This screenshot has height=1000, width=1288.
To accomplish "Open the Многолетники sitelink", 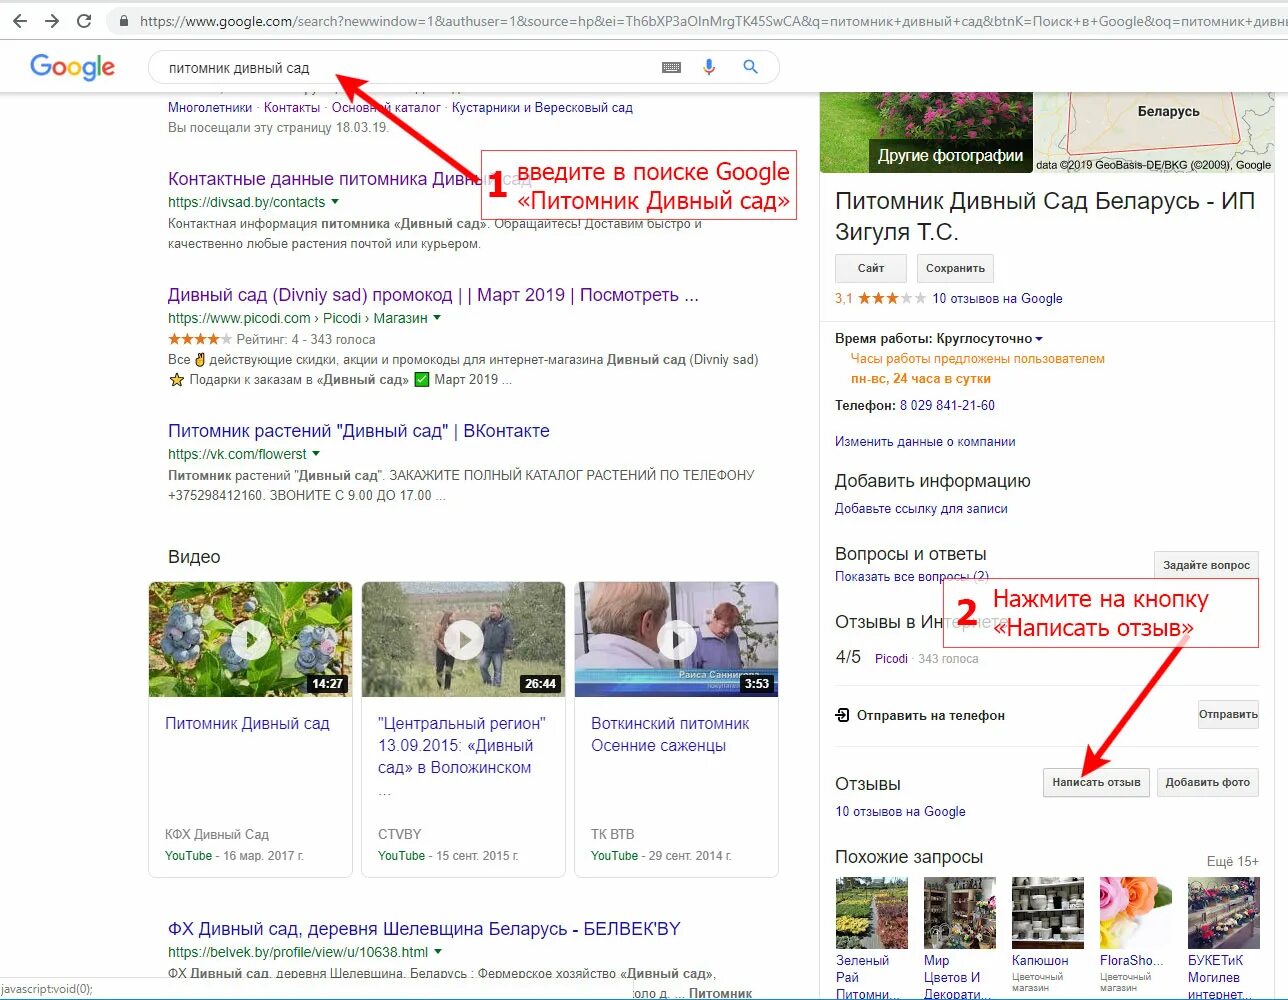I will tap(210, 107).
